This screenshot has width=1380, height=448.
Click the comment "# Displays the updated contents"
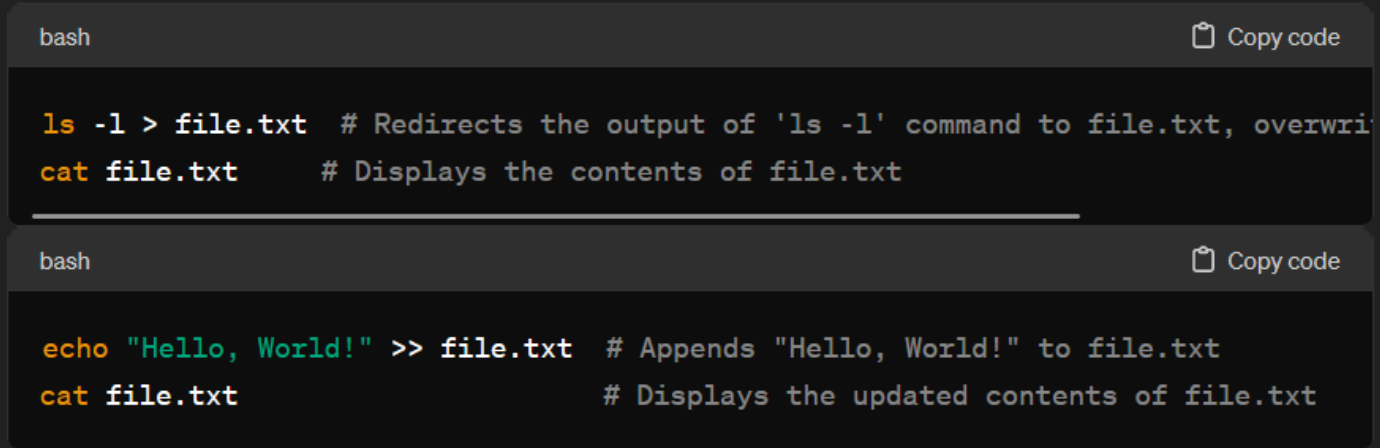960,396
